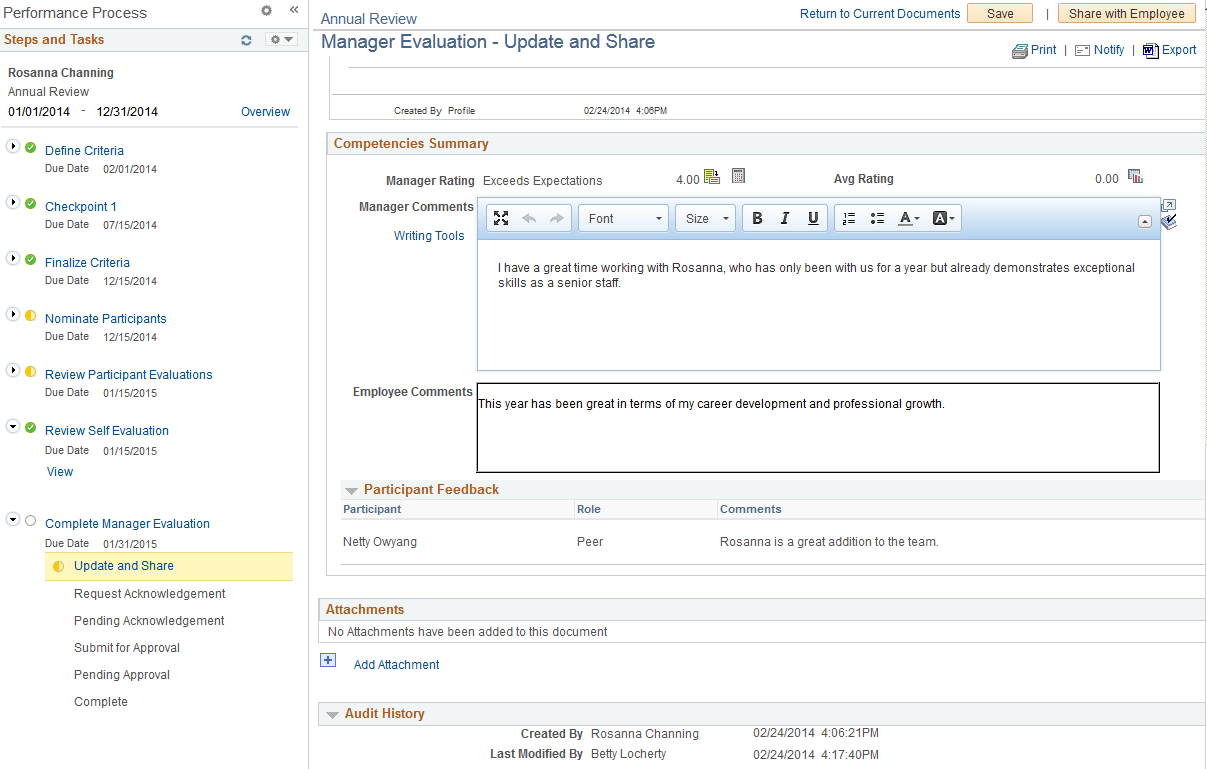Open the Notify link

(x=1109, y=50)
